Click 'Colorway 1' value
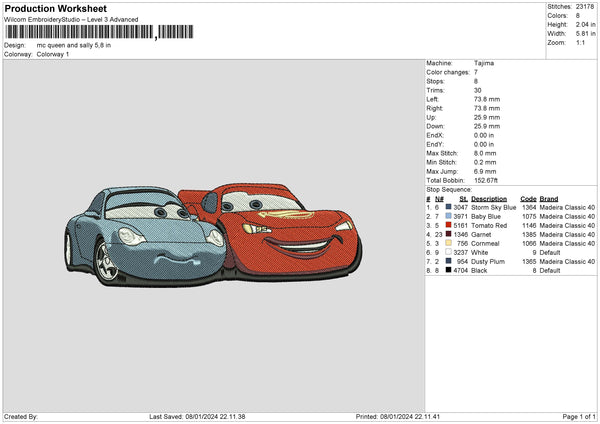The image size is (600, 424). pos(53,54)
